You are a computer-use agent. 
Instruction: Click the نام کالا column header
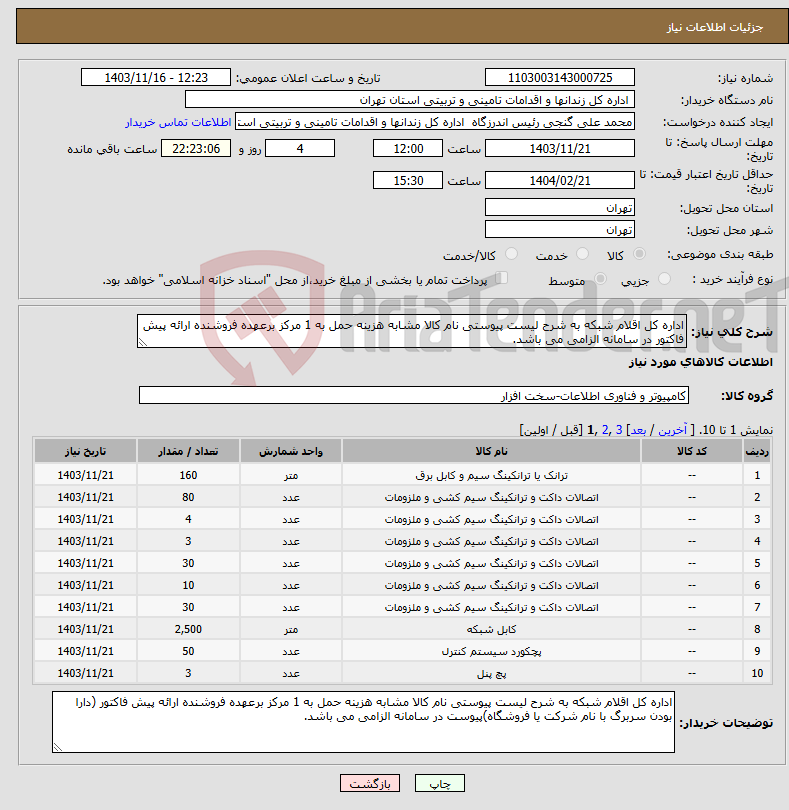point(491,451)
